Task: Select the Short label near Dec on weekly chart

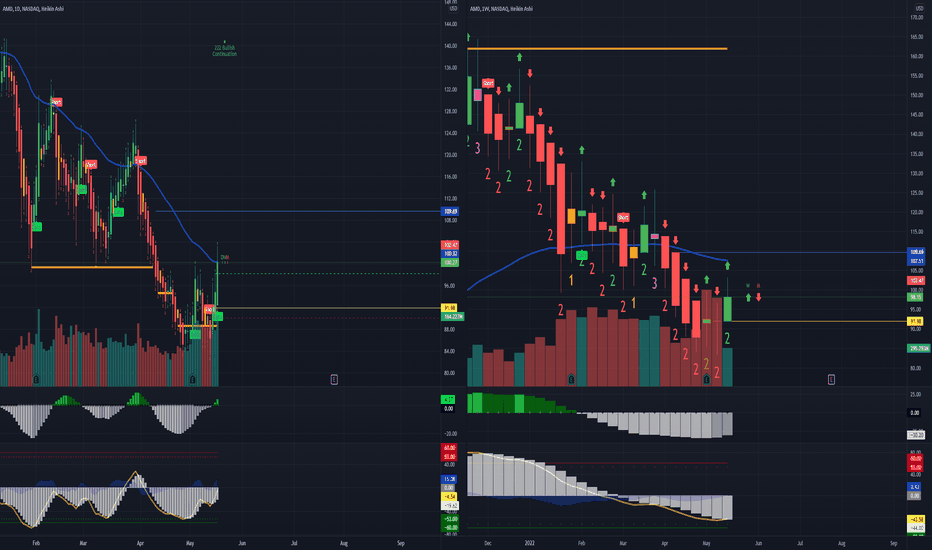Action: [488, 83]
